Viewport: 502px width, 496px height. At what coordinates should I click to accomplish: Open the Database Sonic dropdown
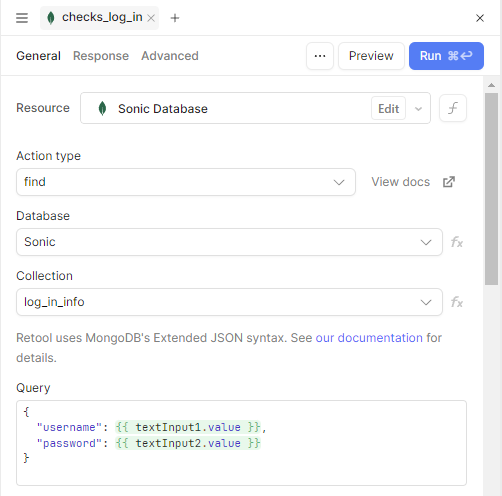pos(229,242)
